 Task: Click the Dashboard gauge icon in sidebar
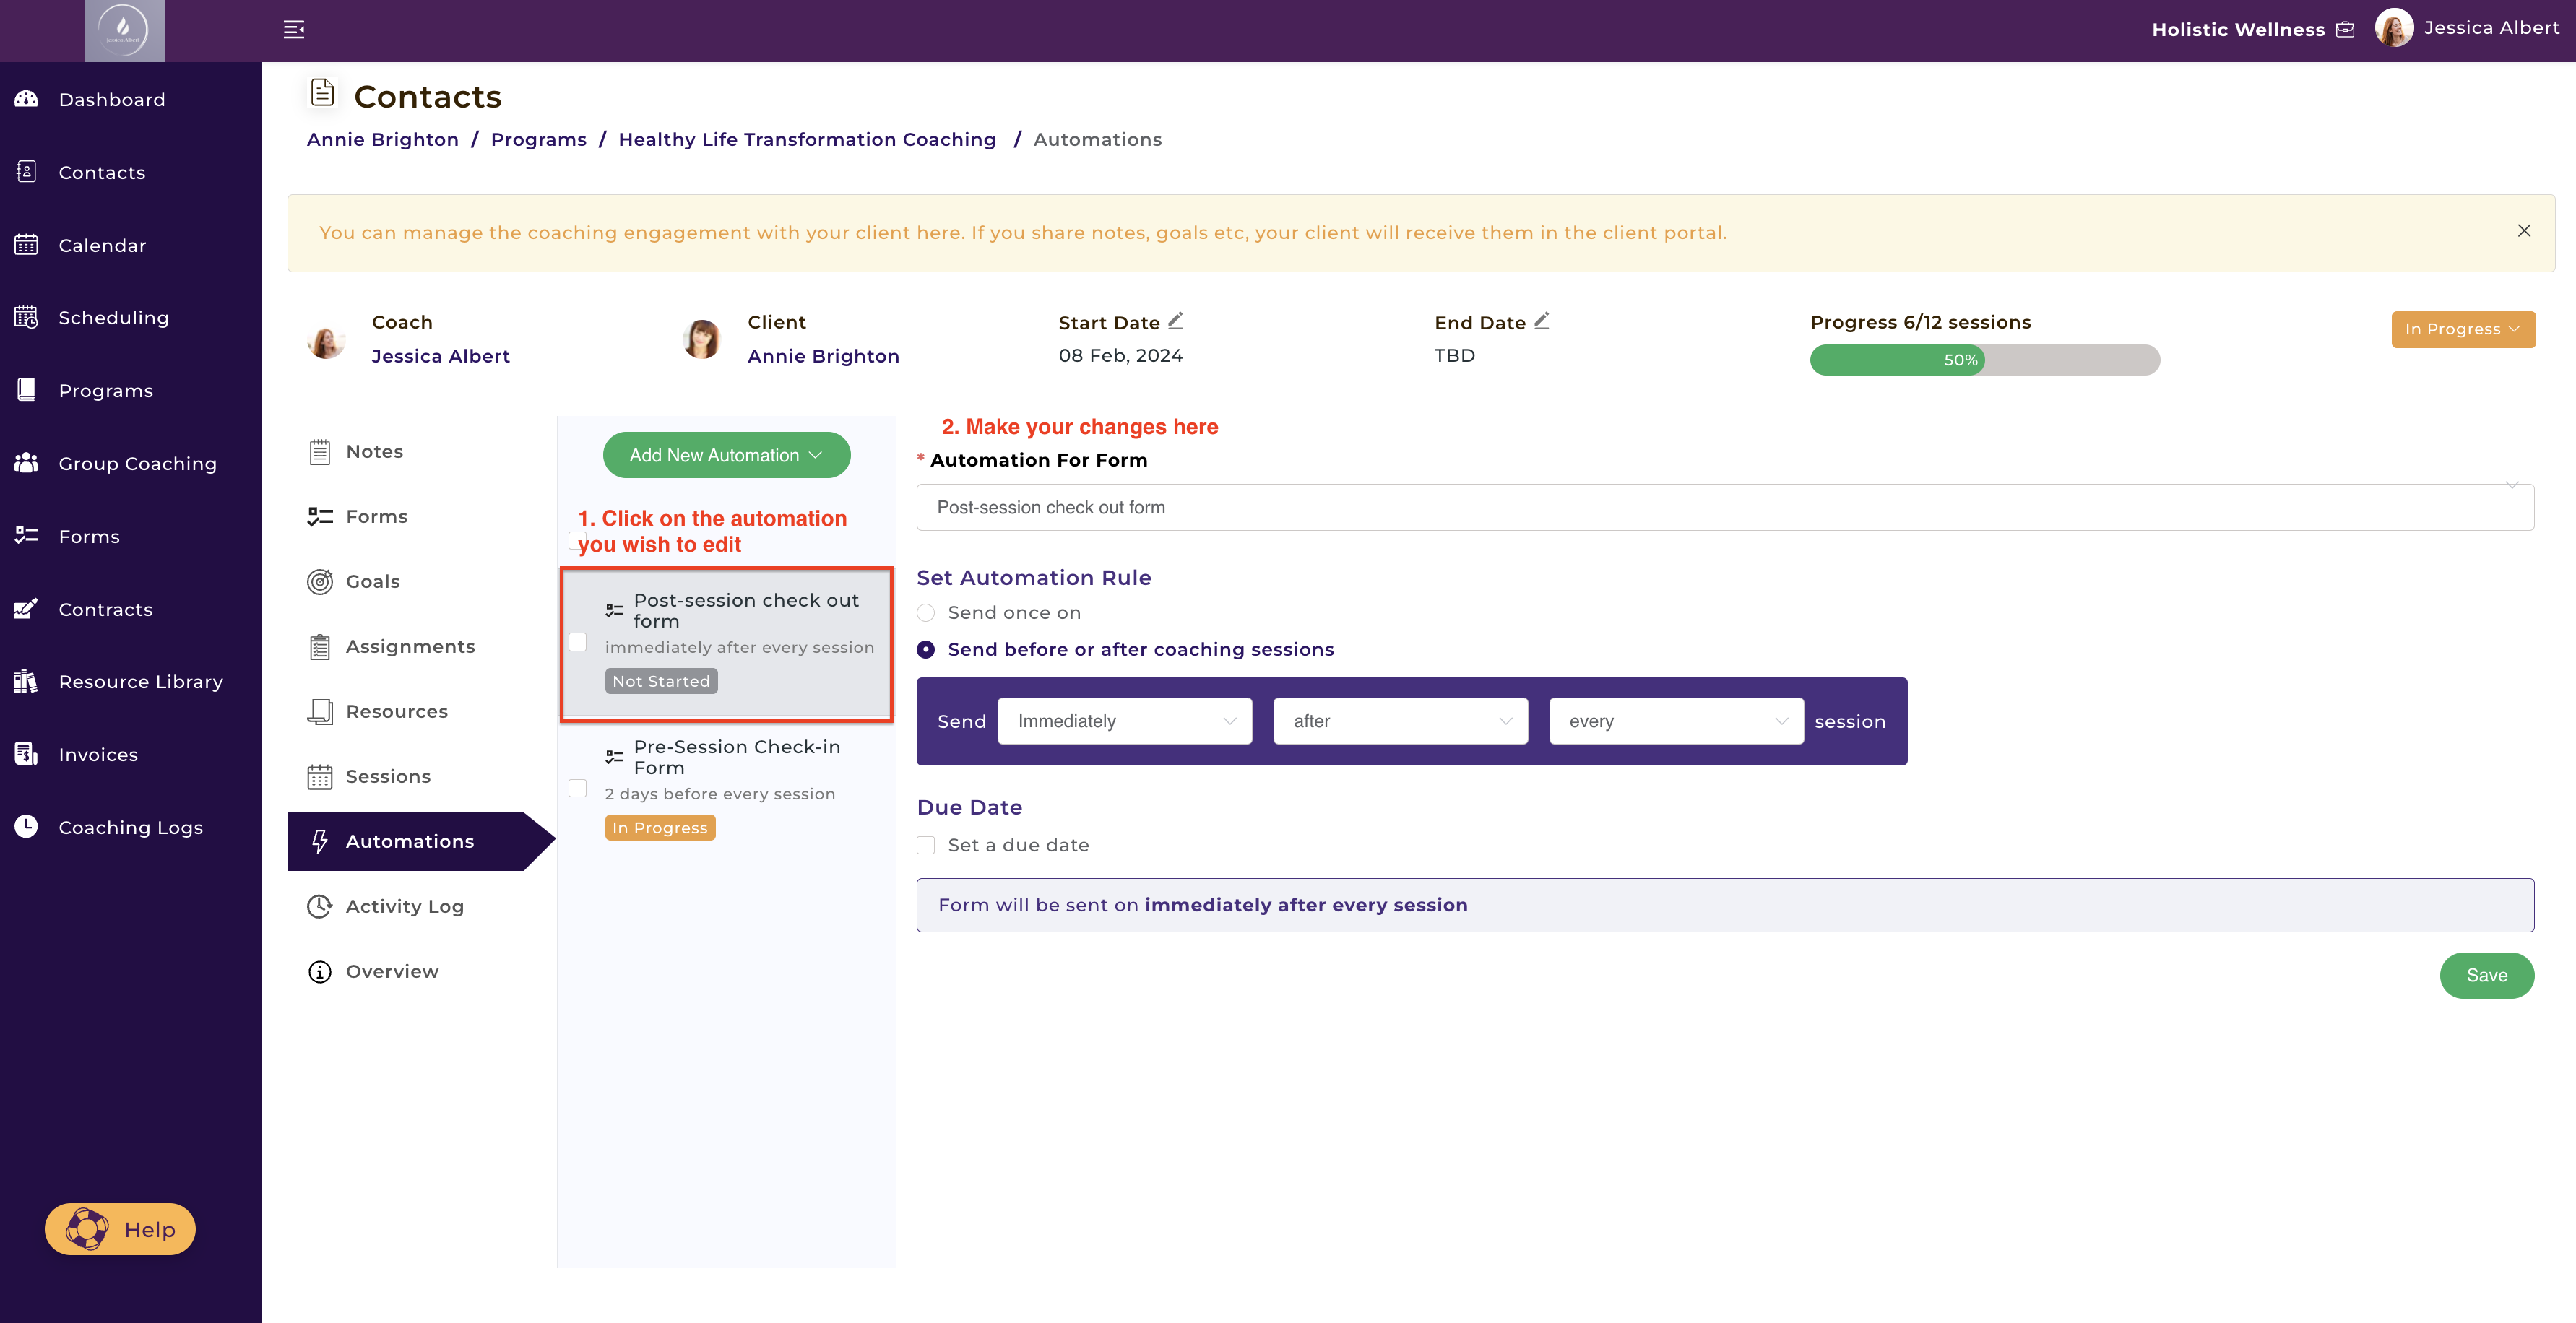click(x=26, y=99)
